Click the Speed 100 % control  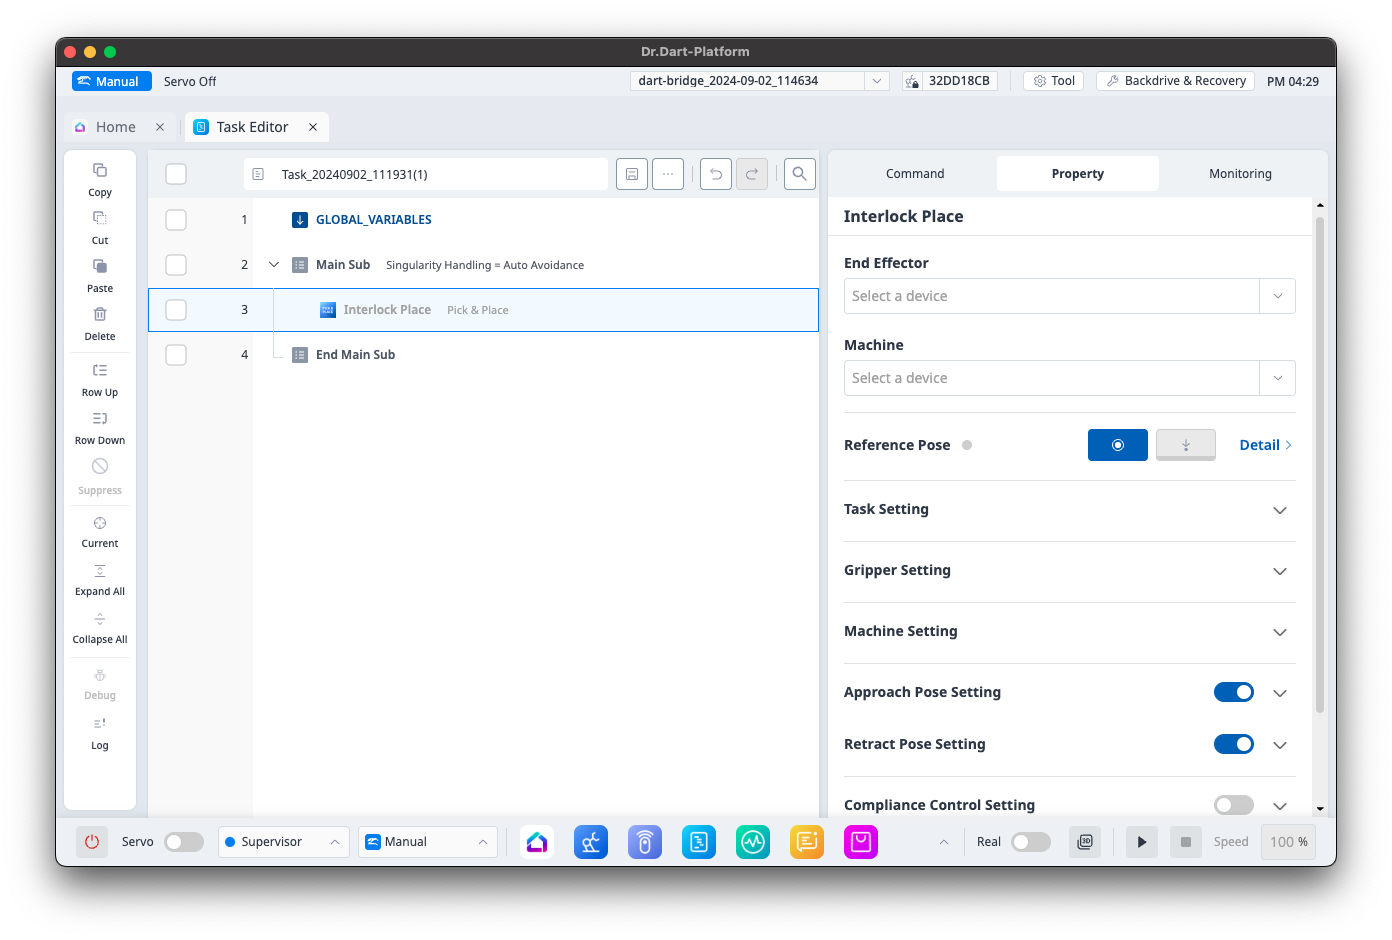(x=1288, y=842)
